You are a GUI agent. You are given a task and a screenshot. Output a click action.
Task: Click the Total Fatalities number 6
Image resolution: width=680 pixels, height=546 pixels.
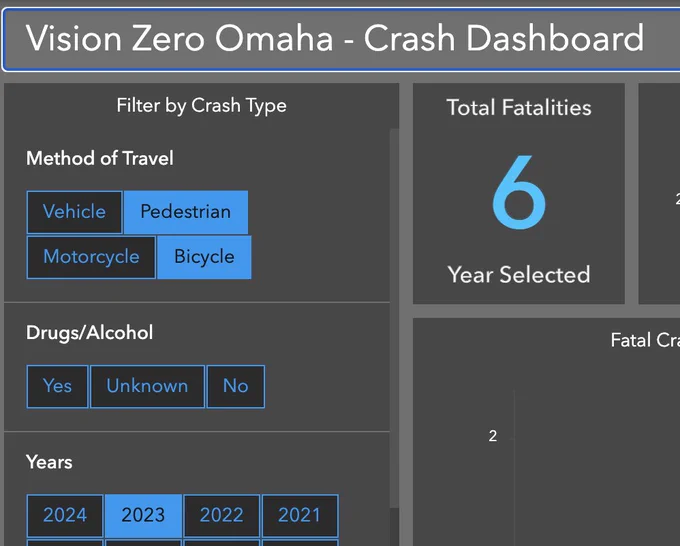point(519,193)
